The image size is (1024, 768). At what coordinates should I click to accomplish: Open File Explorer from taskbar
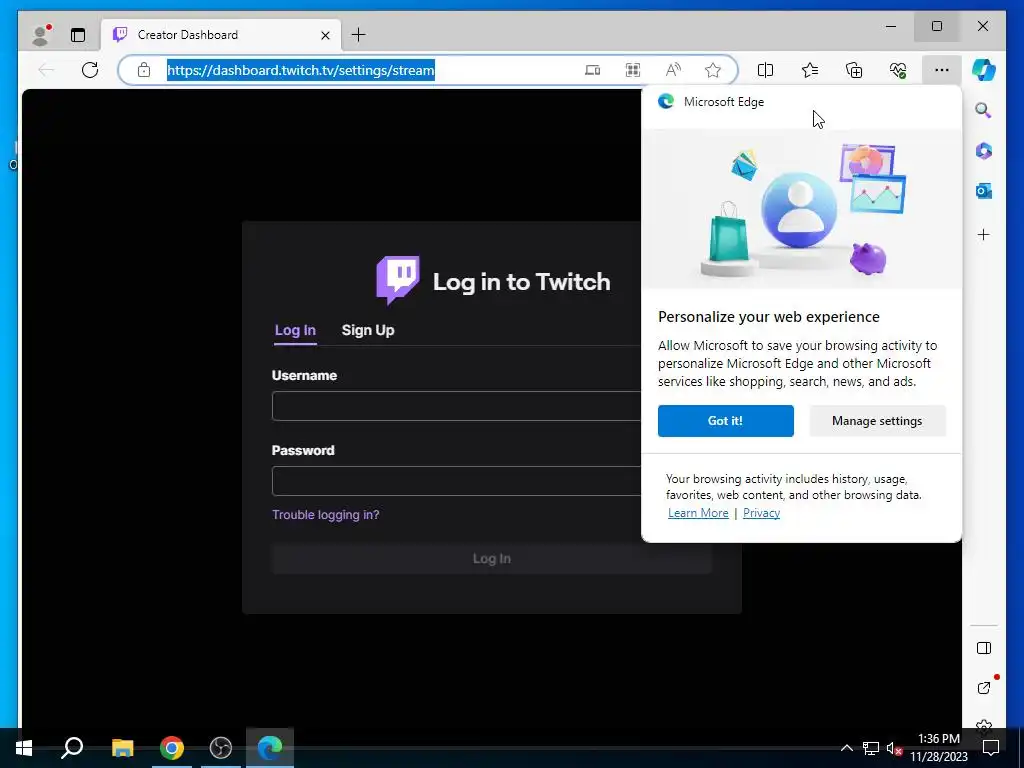click(122, 748)
